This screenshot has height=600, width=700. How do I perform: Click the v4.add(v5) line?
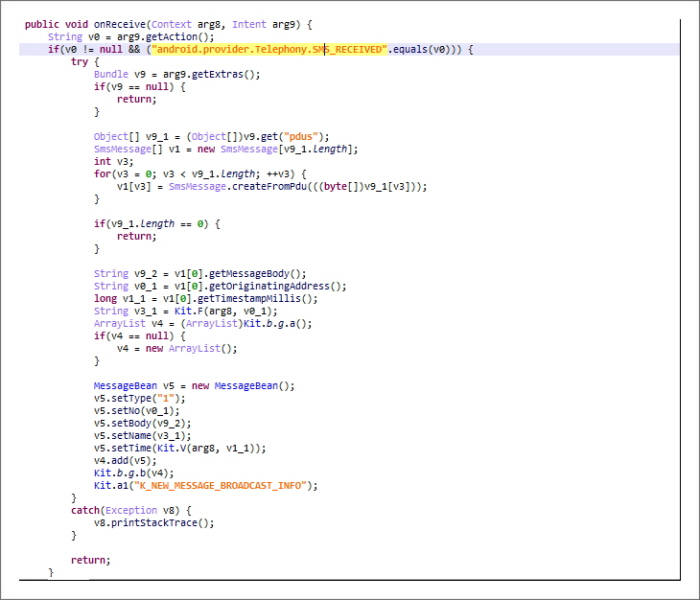point(125,461)
